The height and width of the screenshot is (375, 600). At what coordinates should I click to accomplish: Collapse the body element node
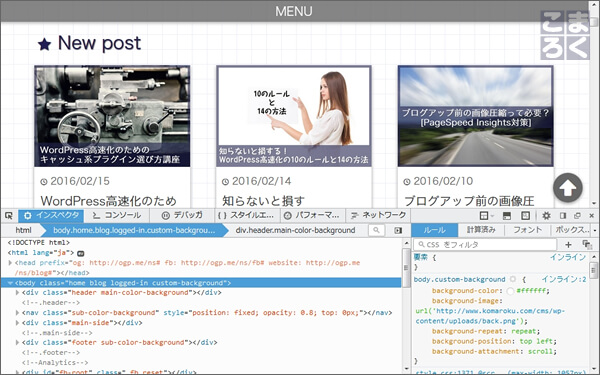click(10, 283)
